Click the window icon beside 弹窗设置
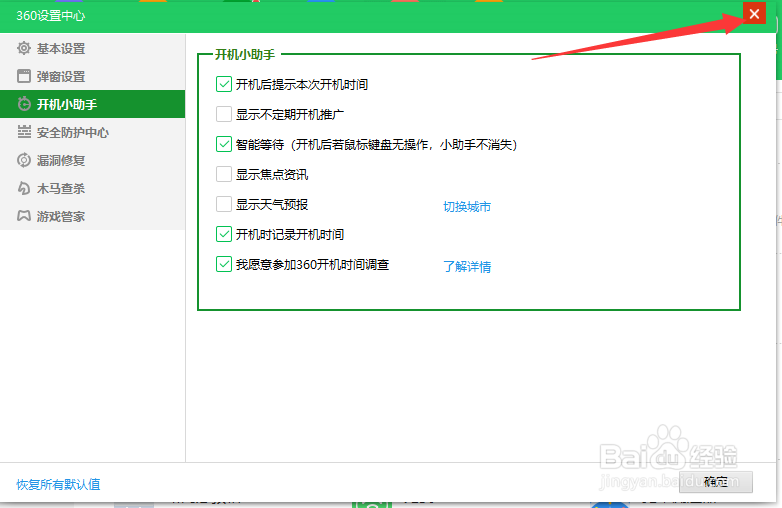 pyautogui.click(x=23, y=76)
